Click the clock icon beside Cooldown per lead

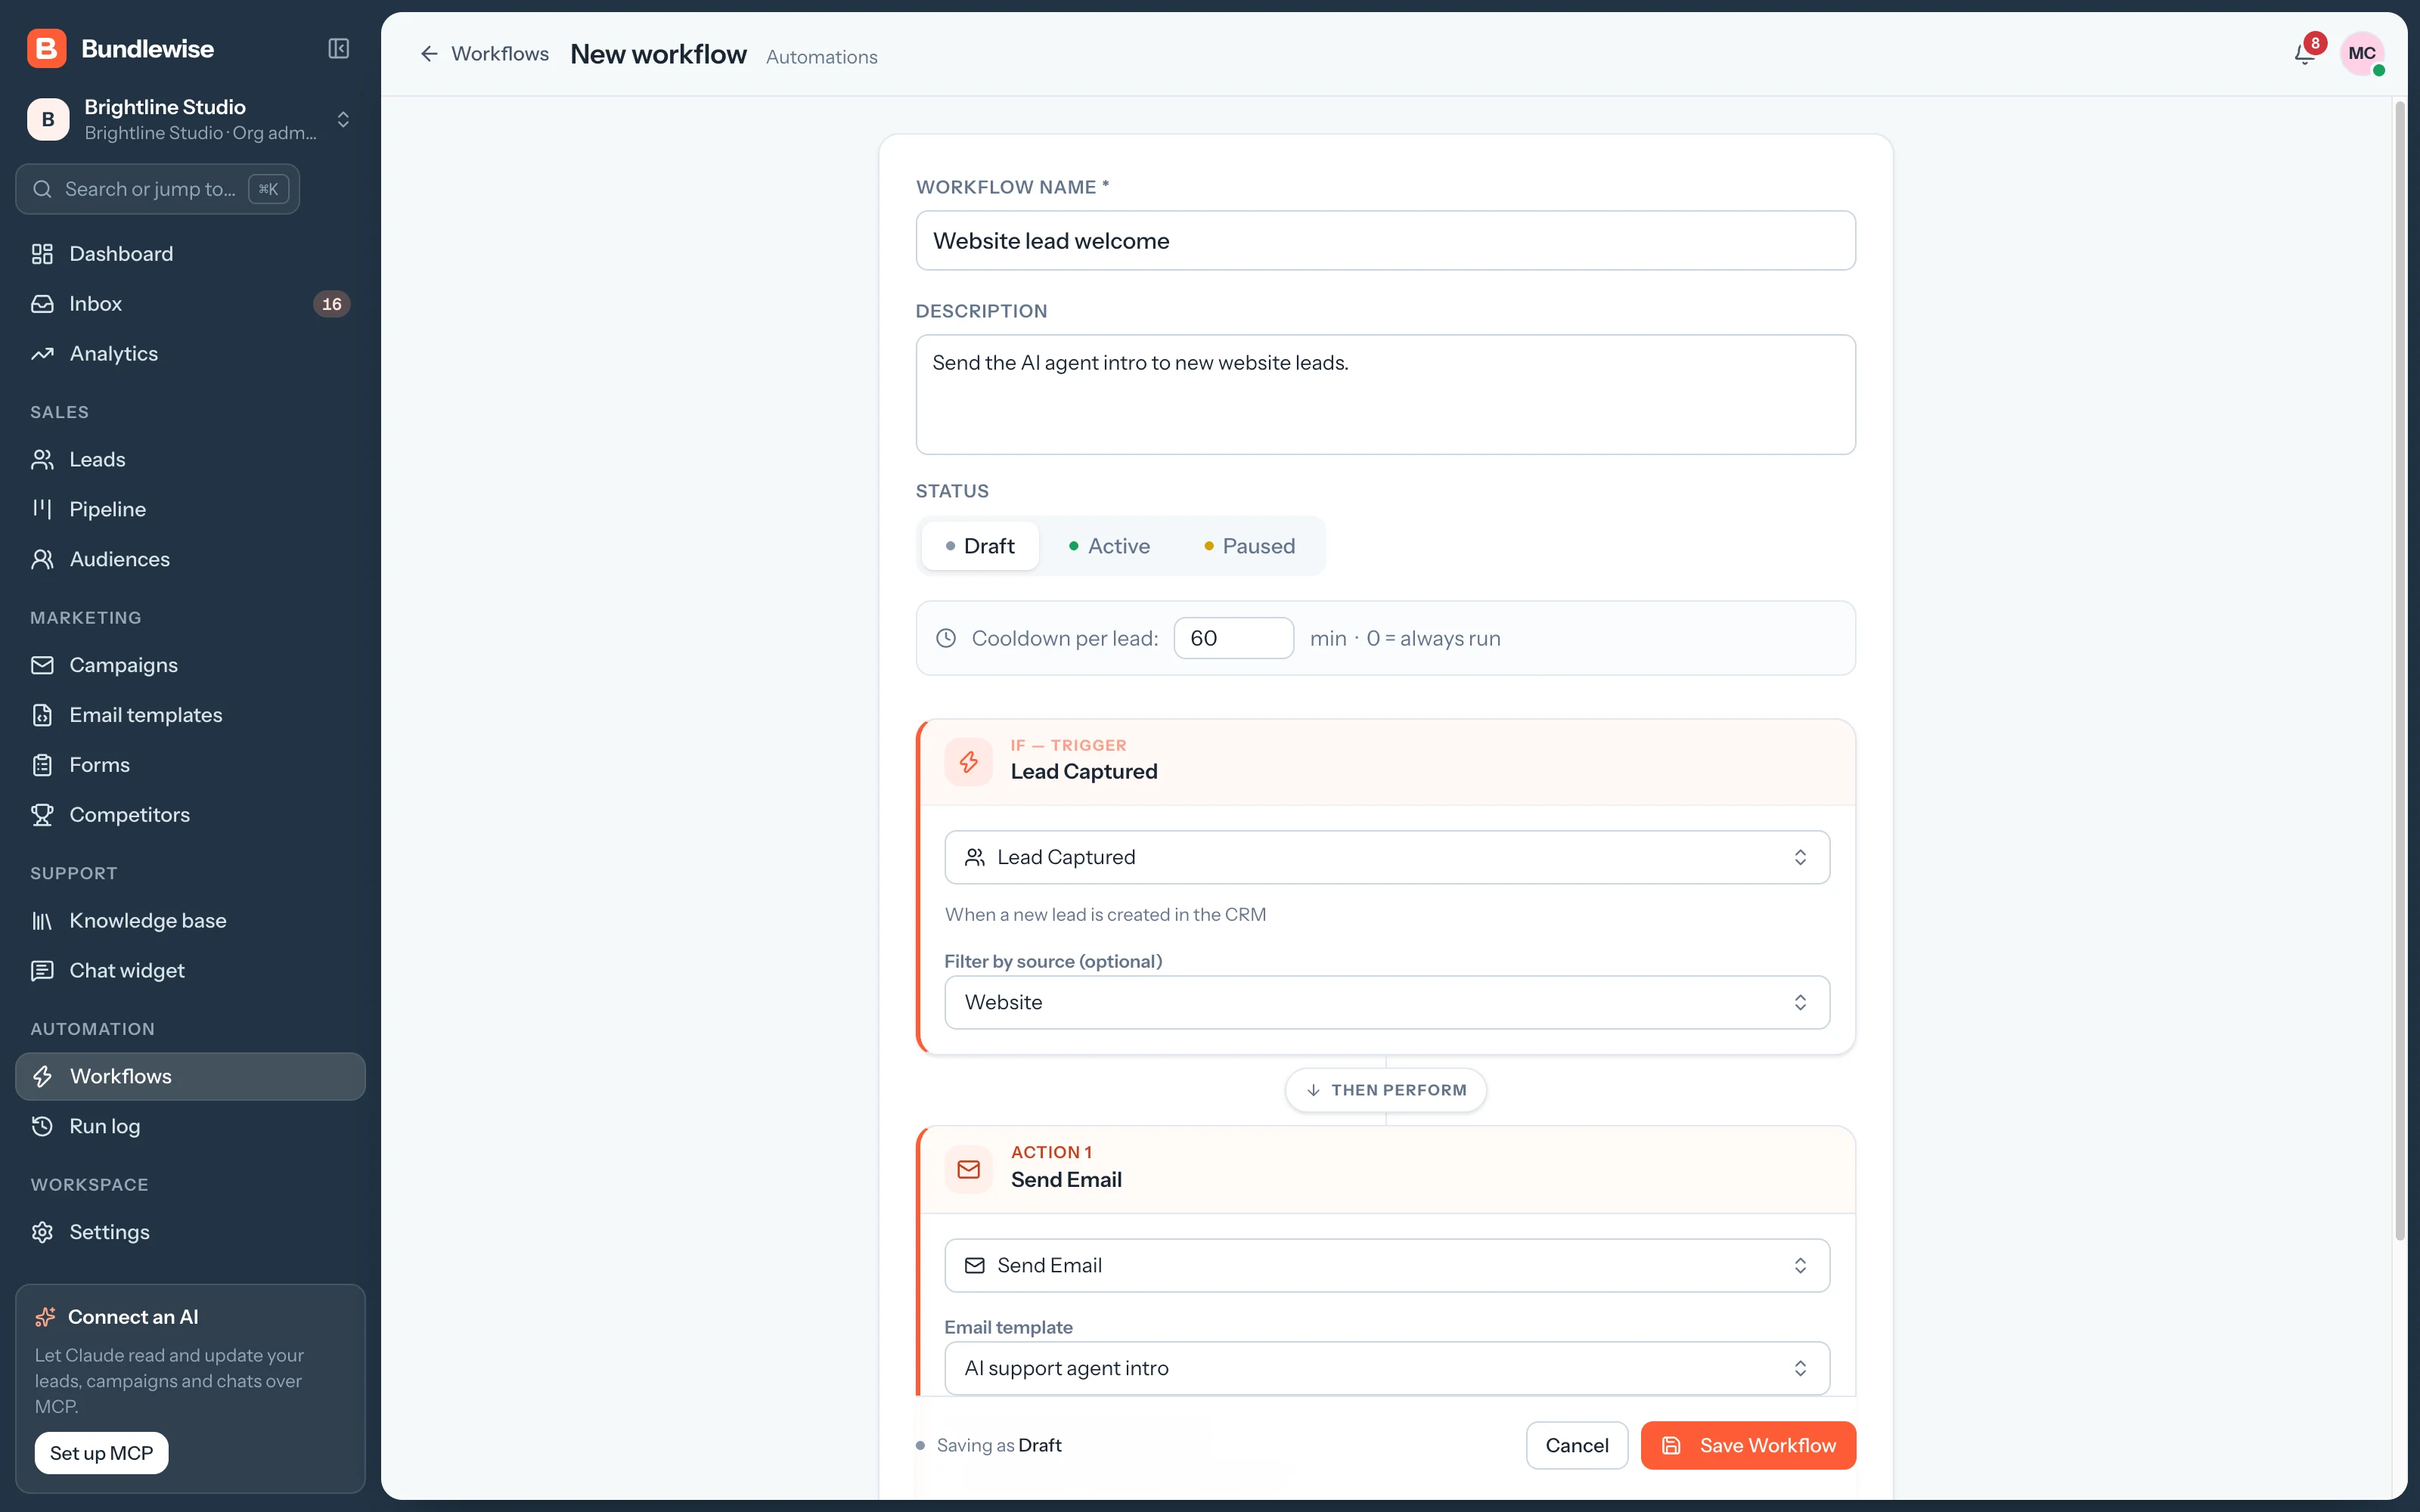coord(946,638)
